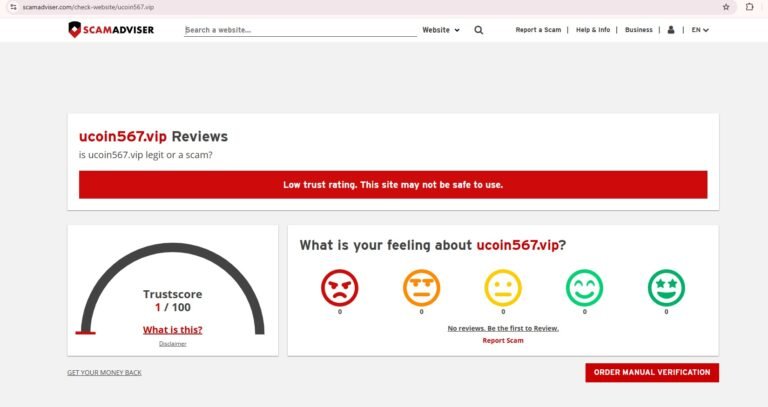Select the smiling green face rating
Image resolution: width=768 pixels, height=407 pixels.
coord(585,289)
